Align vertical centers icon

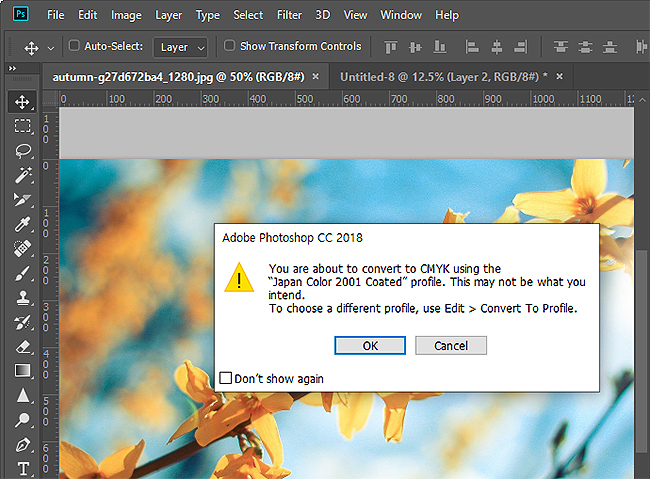[415, 47]
